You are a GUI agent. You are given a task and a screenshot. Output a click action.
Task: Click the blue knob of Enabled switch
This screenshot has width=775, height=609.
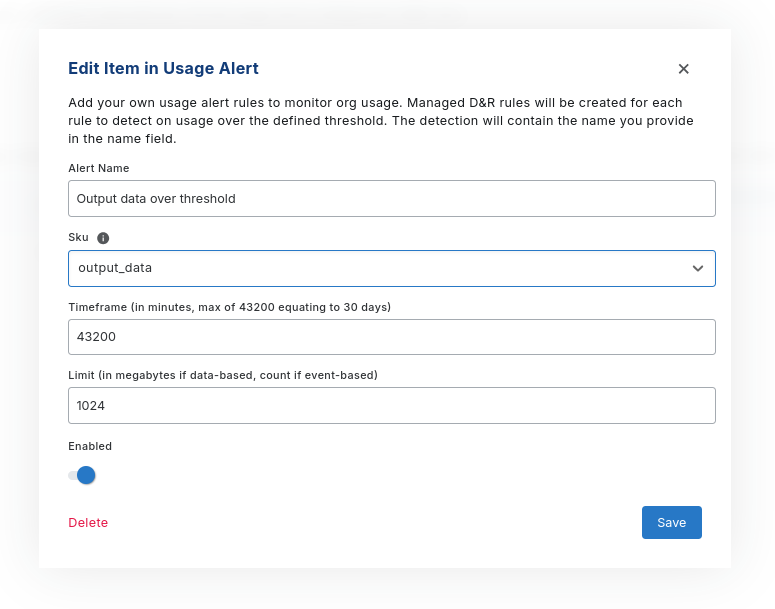87,475
